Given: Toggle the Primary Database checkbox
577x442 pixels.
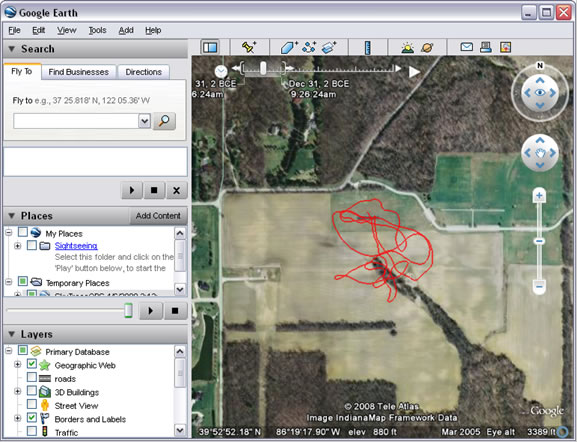Looking at the screenshot, I should pos(23,350).
